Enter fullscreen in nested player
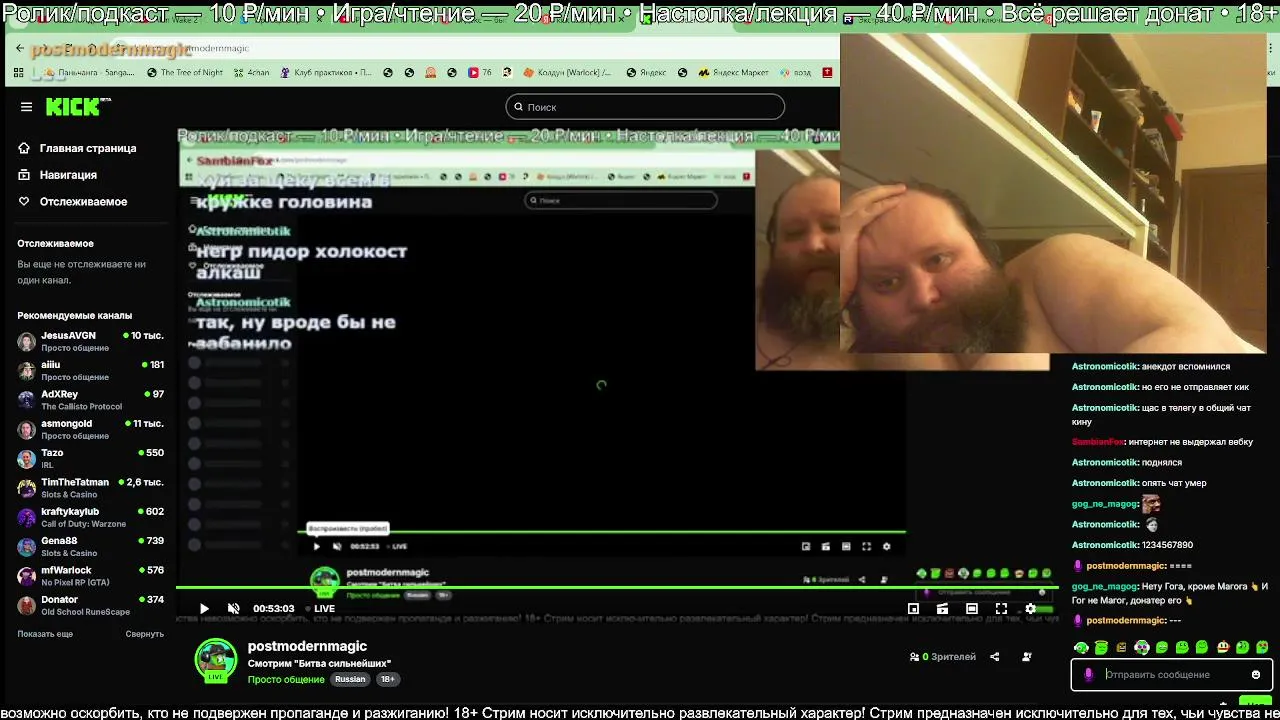The width and height of the screenshot is (1280, 720). [866, 546]
